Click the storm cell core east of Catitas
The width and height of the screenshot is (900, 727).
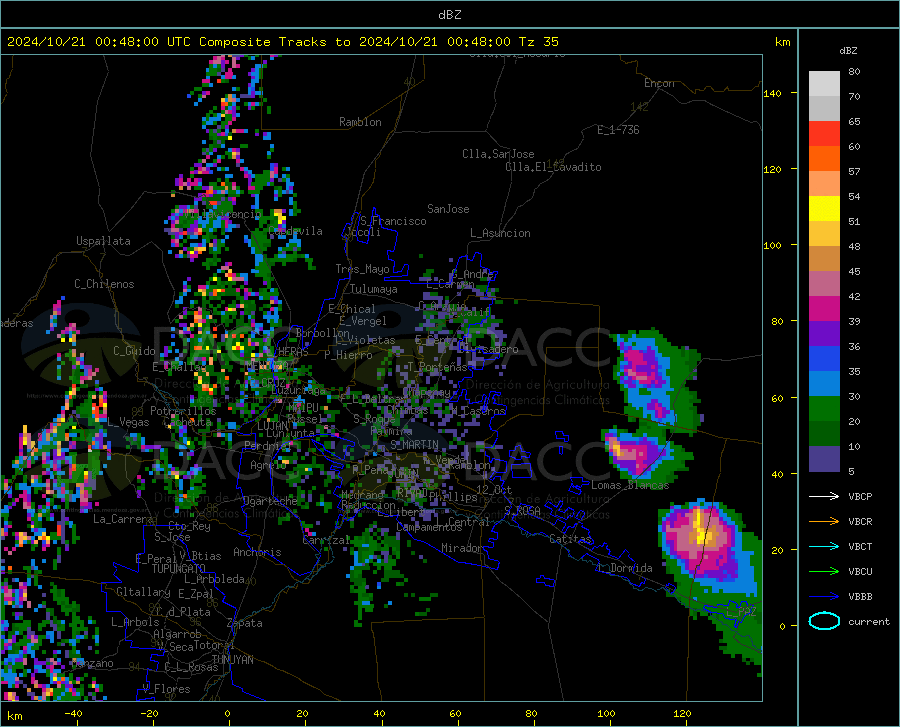point(701,535)
